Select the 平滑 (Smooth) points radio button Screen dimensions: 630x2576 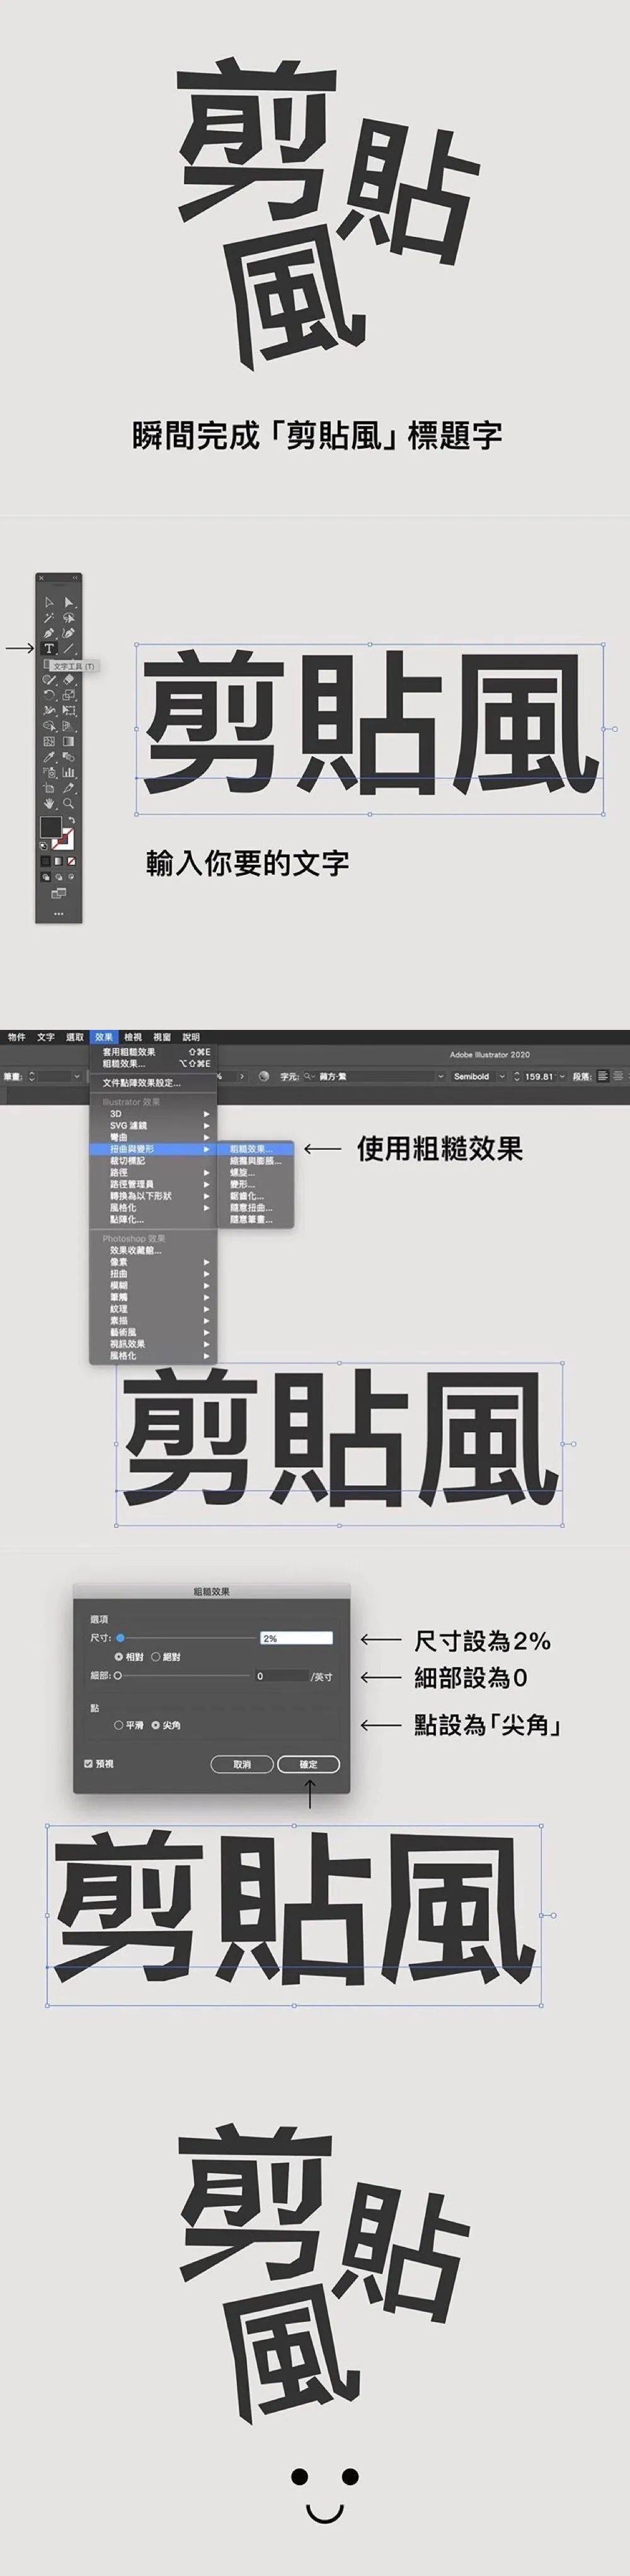pos(119,1725)
